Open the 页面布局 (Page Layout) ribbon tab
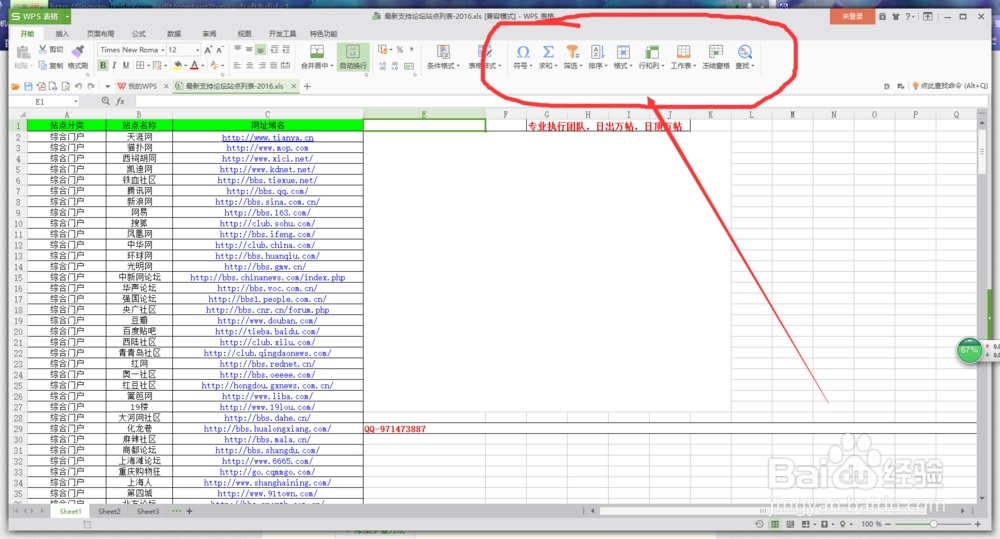The image size is (1000, 539). (x=100, y=34)
